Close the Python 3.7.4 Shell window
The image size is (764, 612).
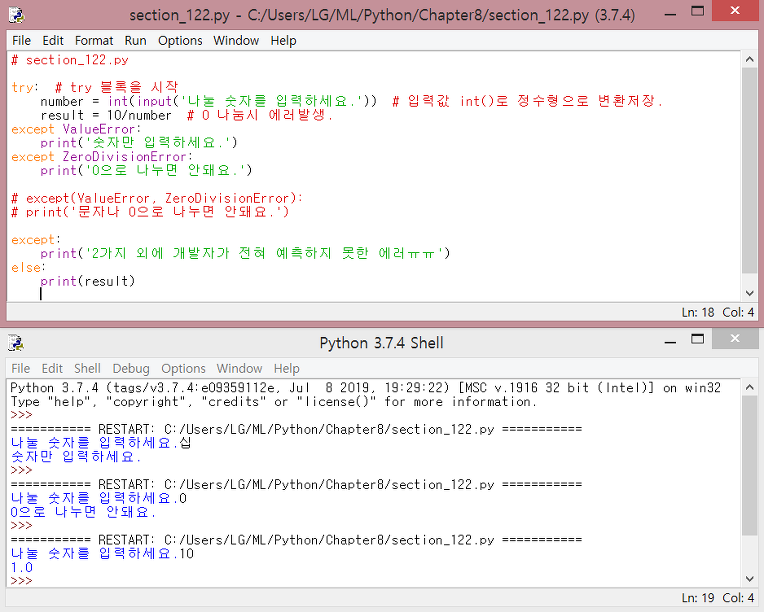pyautogui.click(x=735, y=338)
